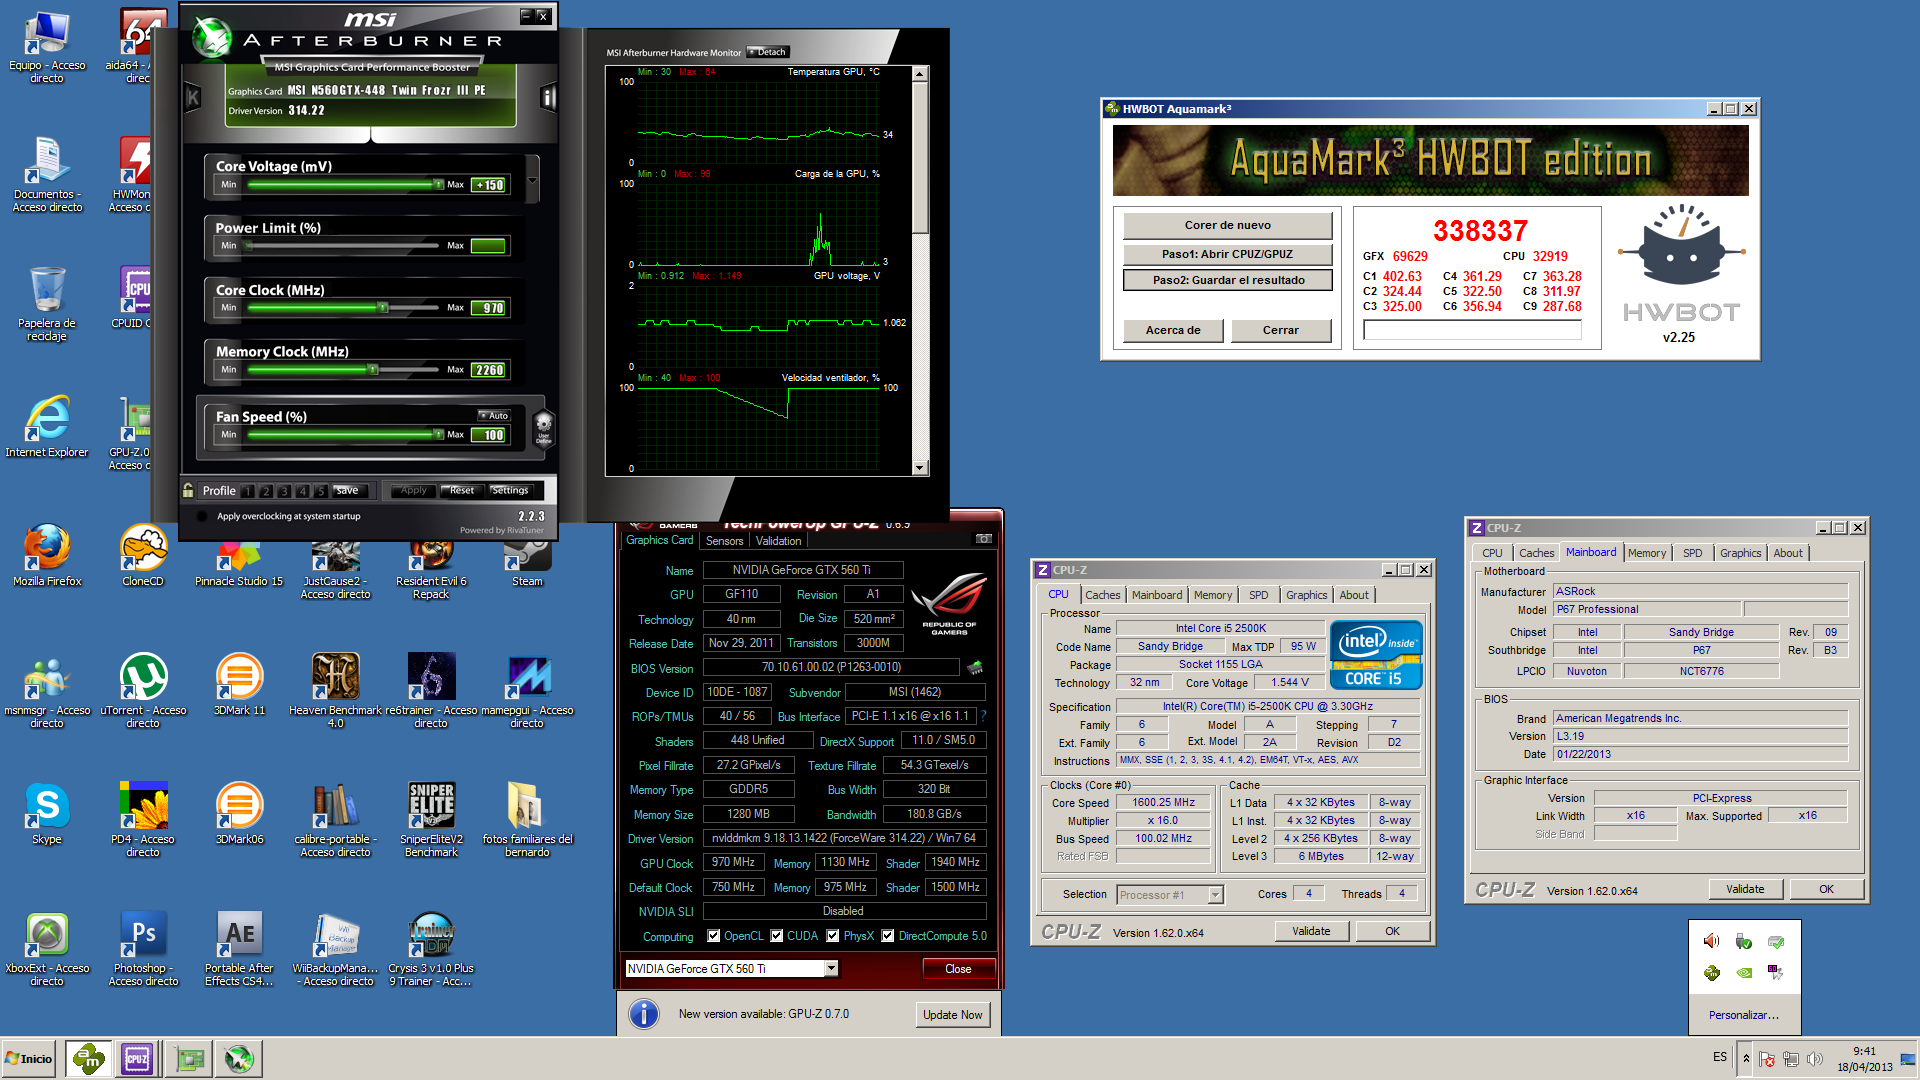Select Afterburner profile slot 3
The image size is (1920, 1080).
pyautogui.click(x=284, y=491)
